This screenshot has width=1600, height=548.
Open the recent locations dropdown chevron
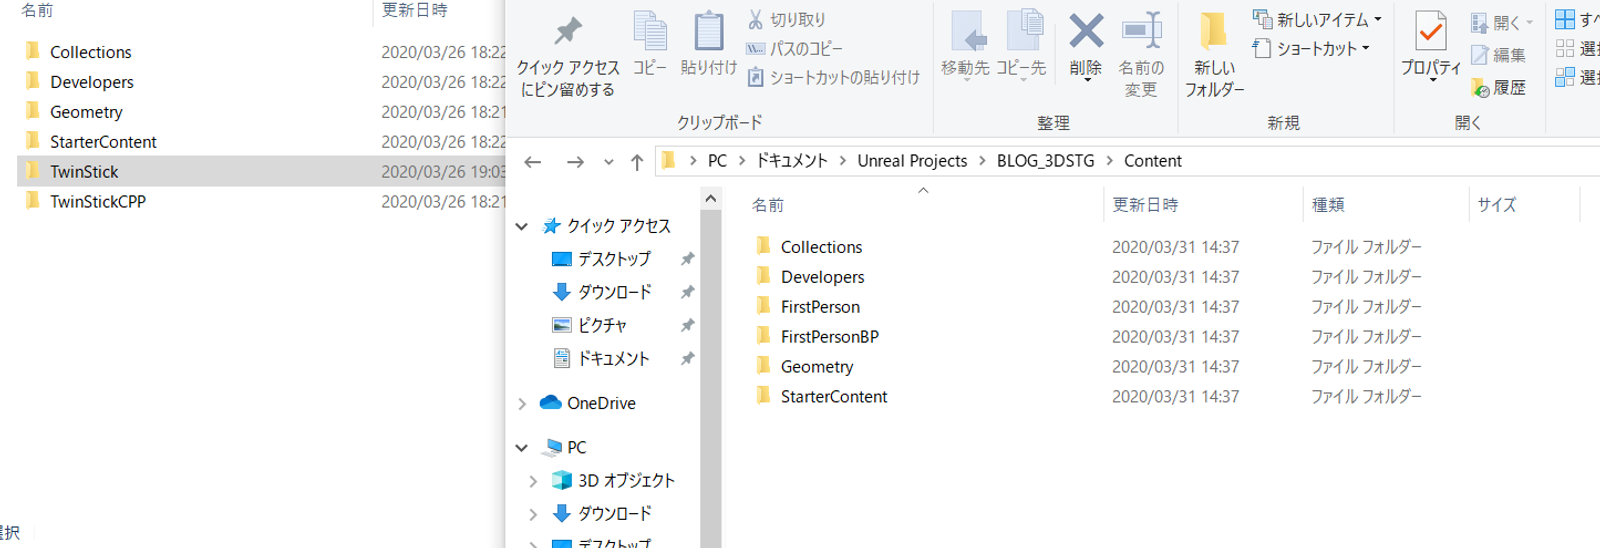(608, 162)
